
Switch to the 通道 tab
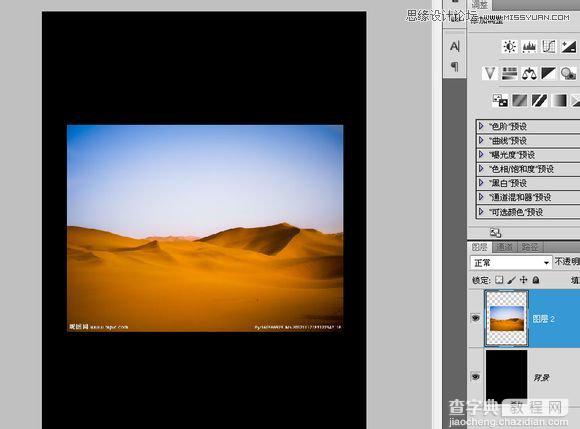click(504, 247)
